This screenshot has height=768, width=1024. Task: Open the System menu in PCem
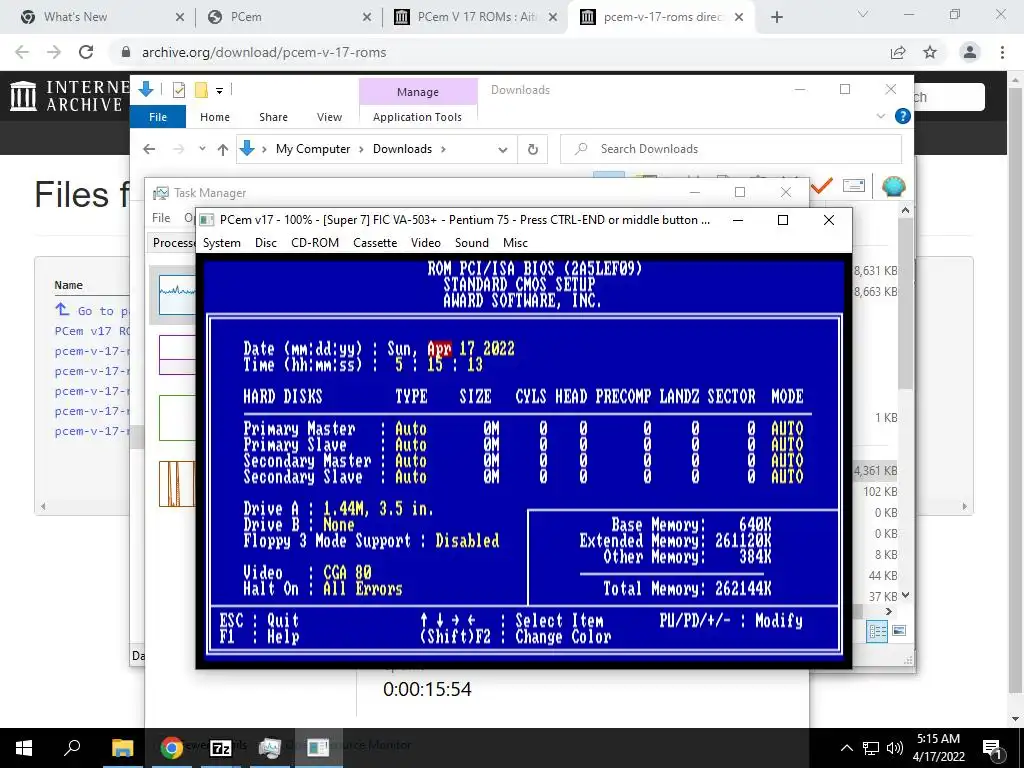pos(221,243)
